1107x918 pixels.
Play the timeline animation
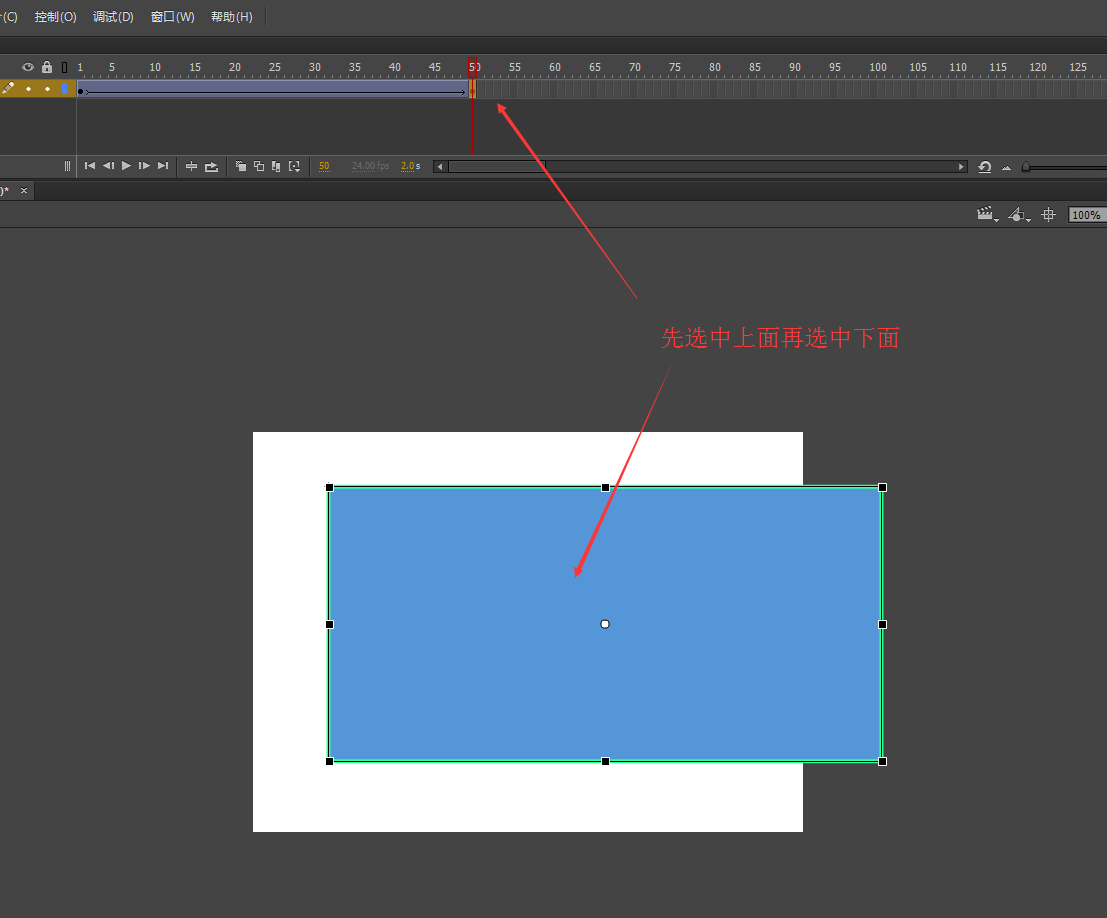(x=126, y=166)
